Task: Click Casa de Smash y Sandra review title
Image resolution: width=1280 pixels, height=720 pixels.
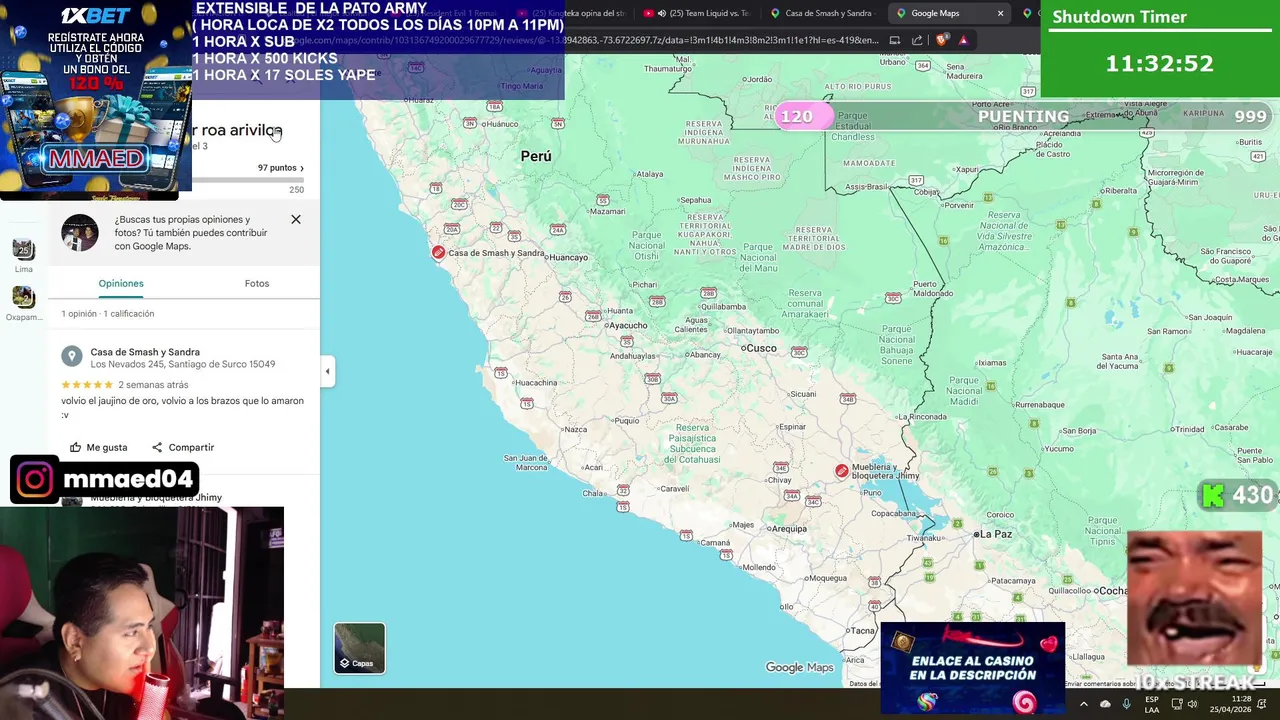Action: [x=145, y=352]
